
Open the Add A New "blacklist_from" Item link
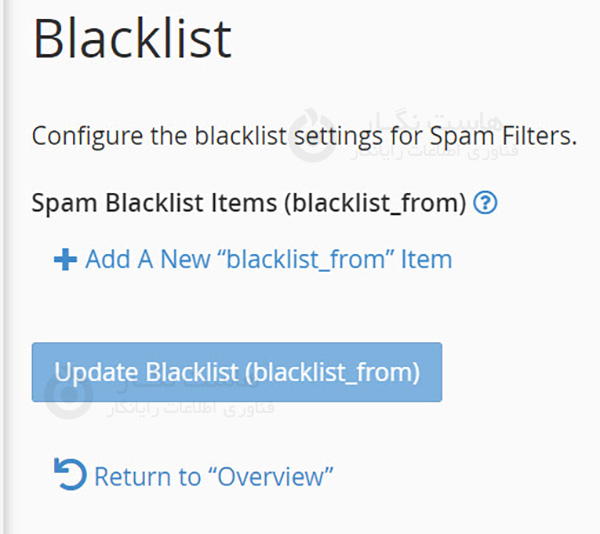(x=268, y=260)
